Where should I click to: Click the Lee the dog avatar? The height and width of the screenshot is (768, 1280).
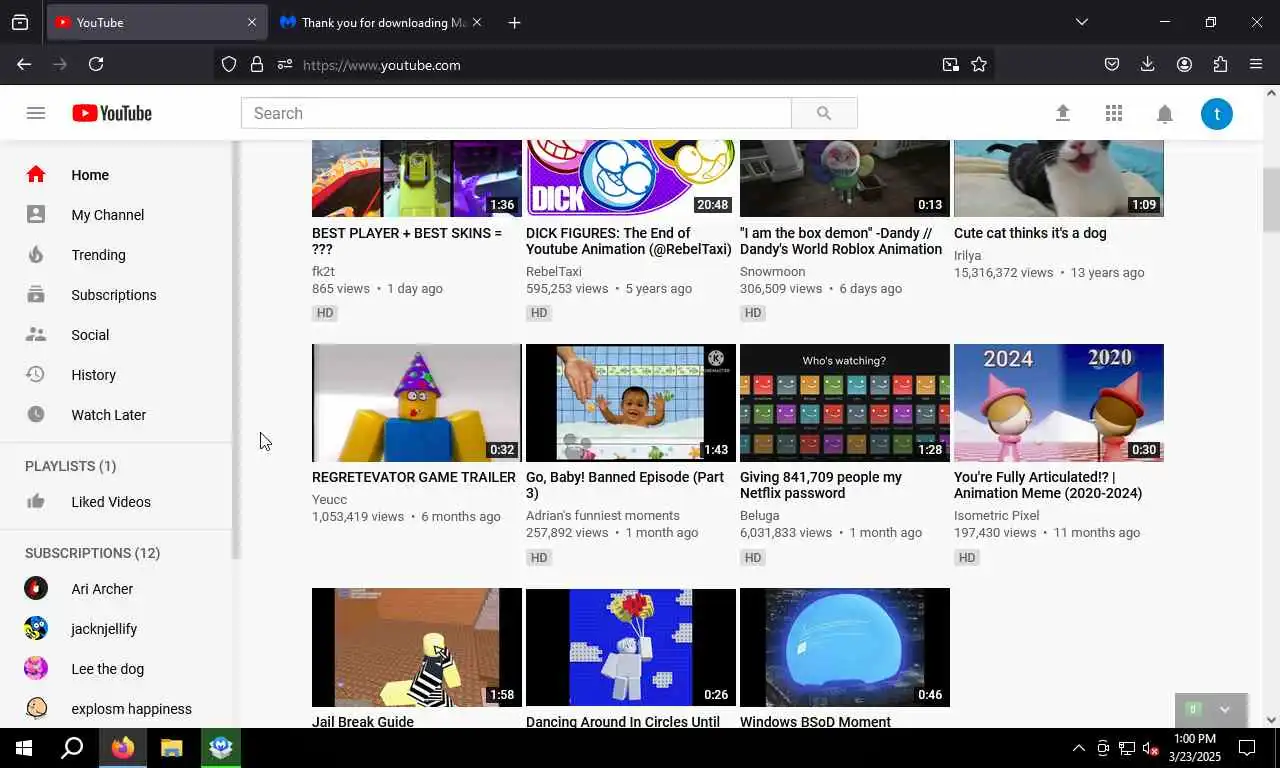click(x=36, y=668)
